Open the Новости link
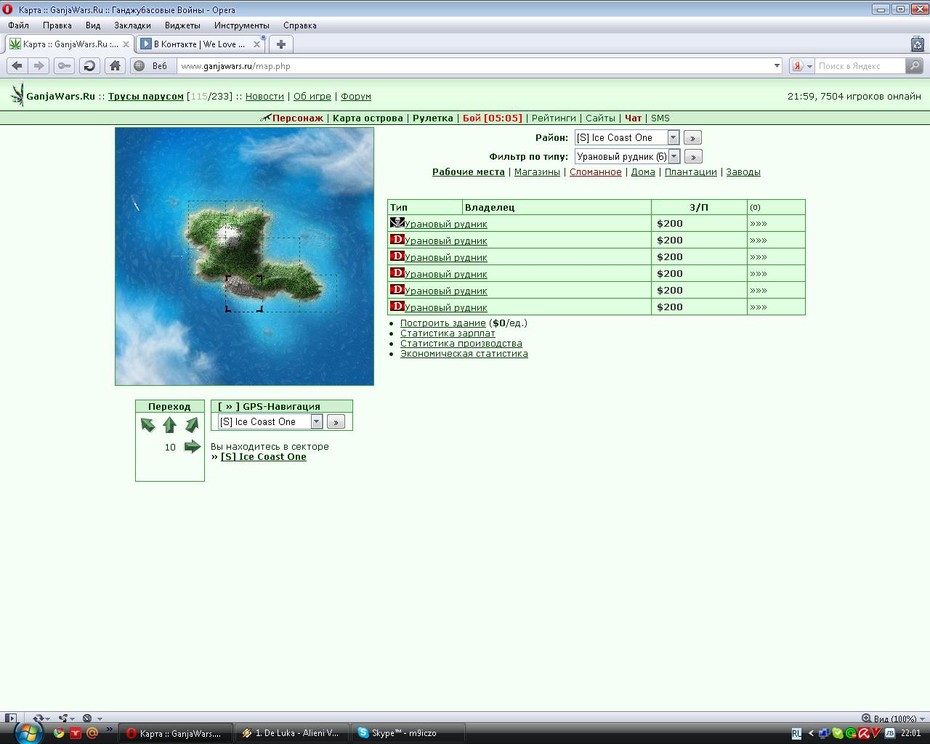 click(x=265, y=96)
